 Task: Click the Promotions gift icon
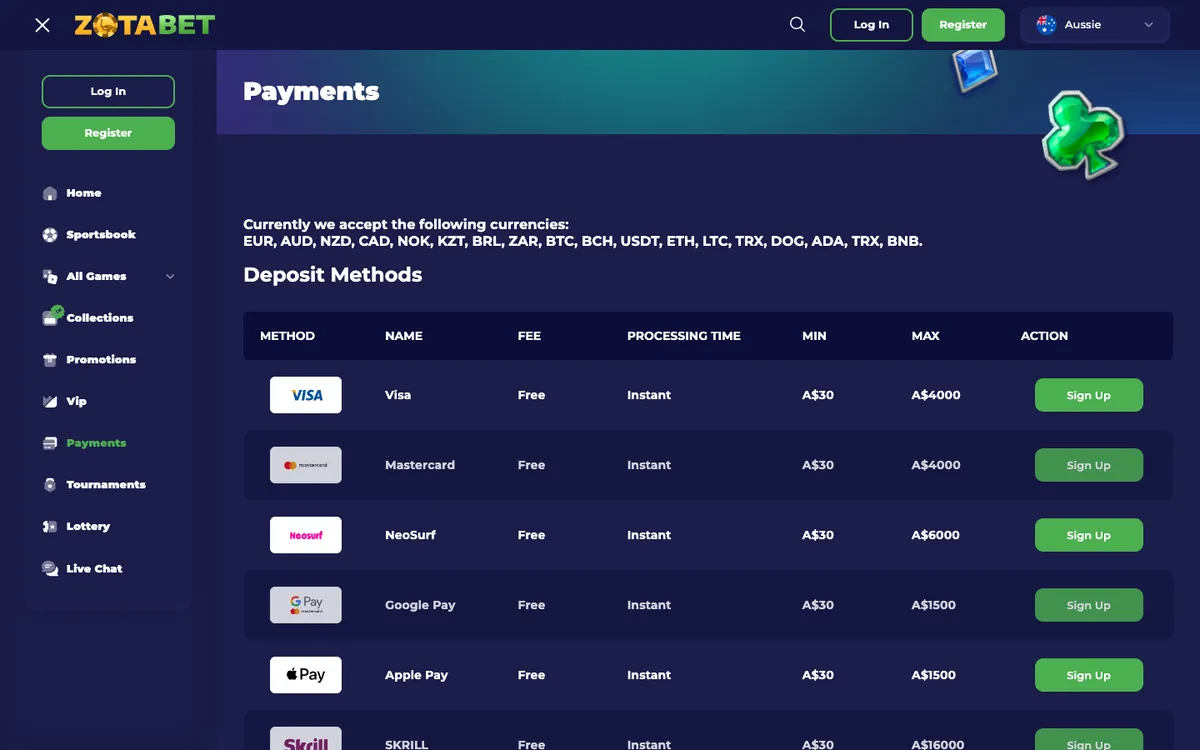click(50, 360)
